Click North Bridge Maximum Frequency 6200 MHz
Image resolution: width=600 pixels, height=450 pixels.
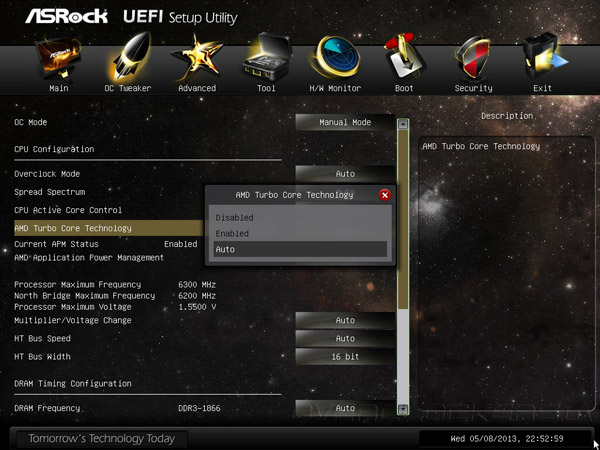(x=197, y=296)
